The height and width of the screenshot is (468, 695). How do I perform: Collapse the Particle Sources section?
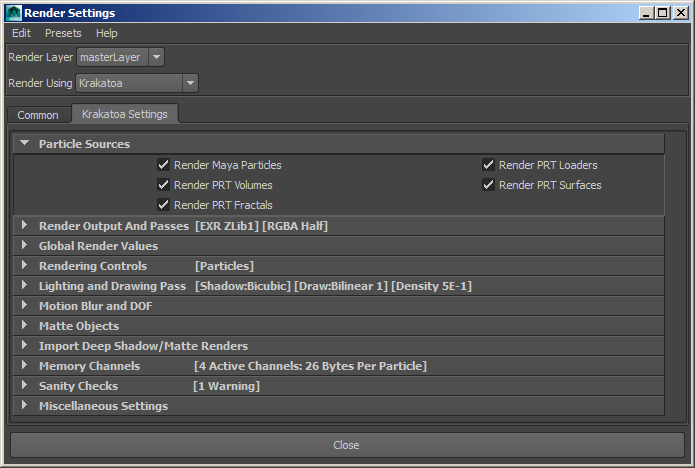(24, 143)
